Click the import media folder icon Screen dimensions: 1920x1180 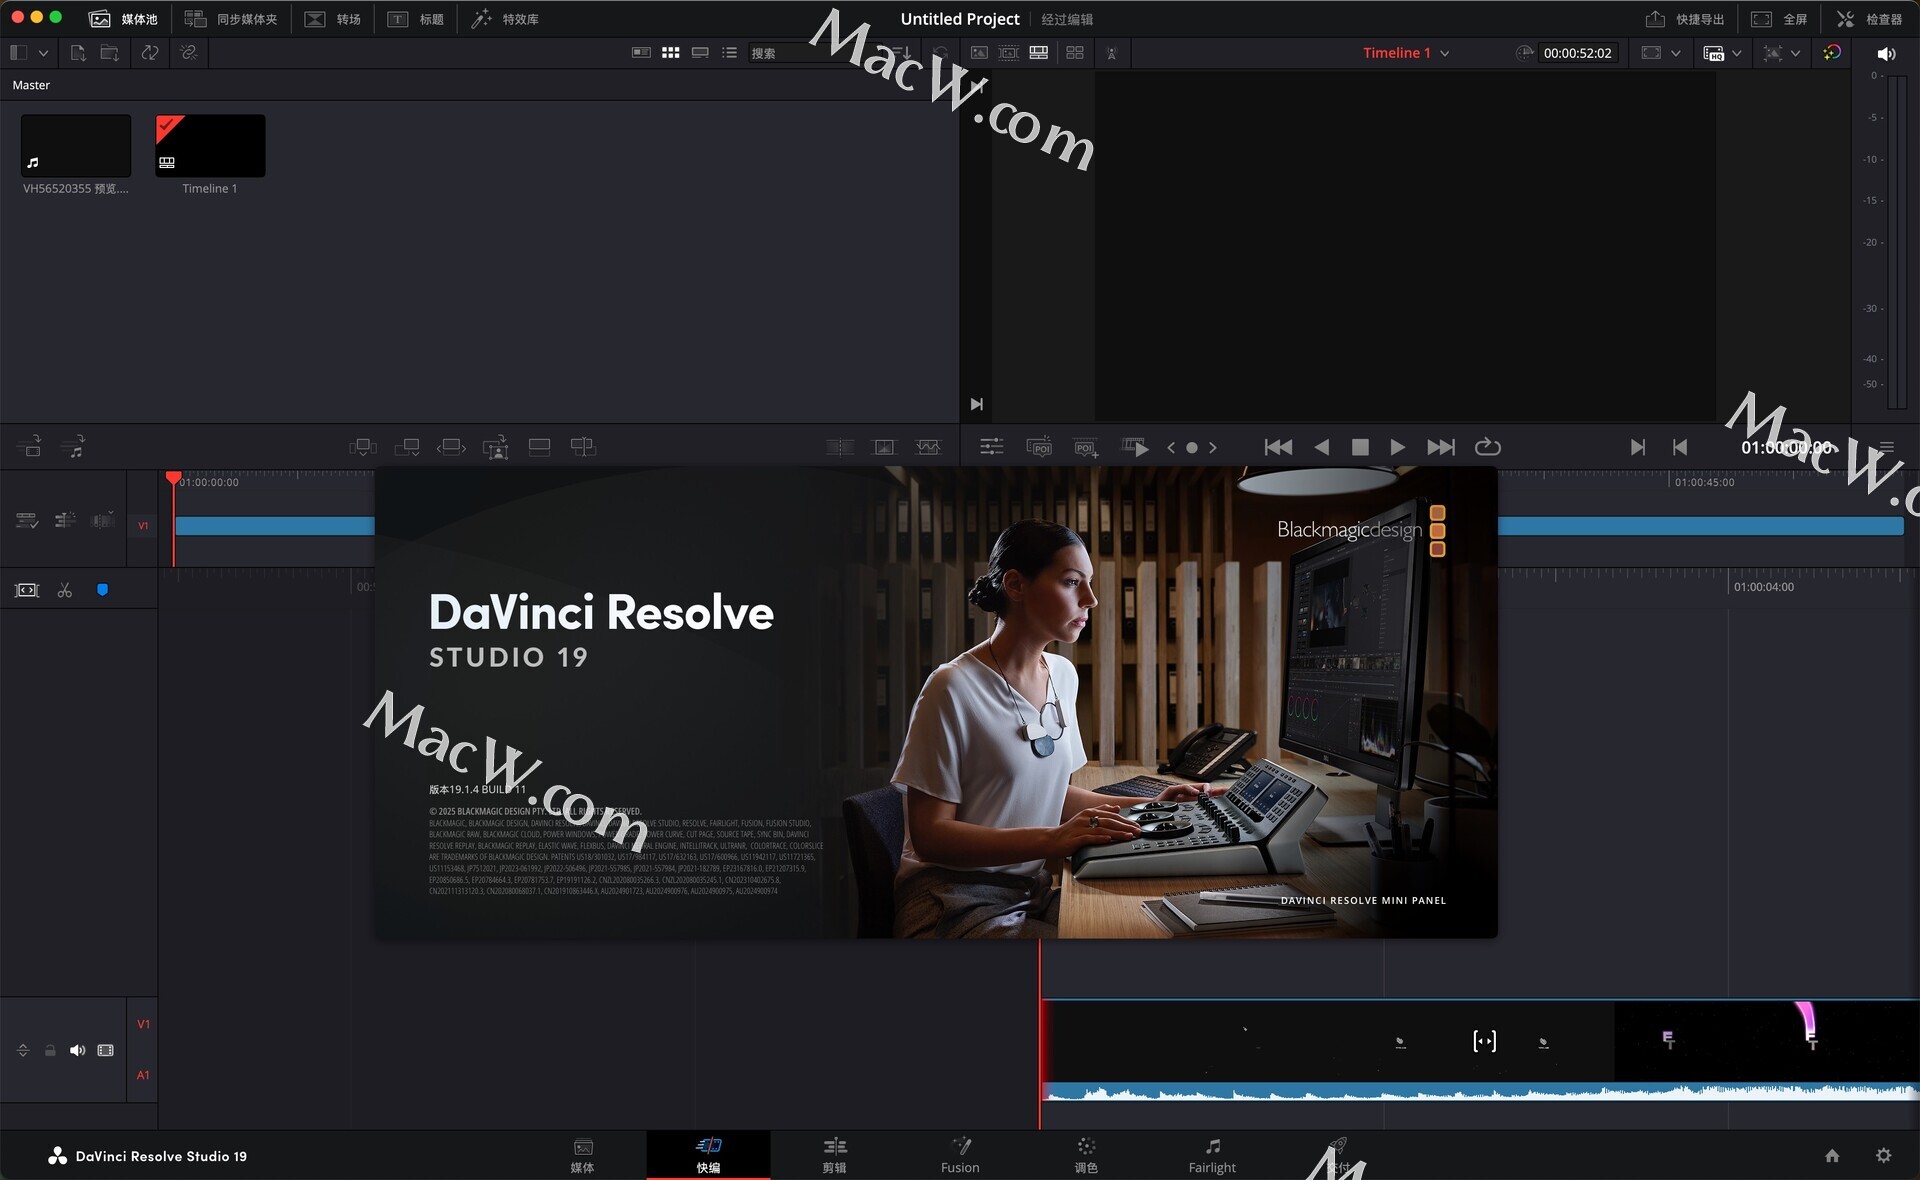110,52
